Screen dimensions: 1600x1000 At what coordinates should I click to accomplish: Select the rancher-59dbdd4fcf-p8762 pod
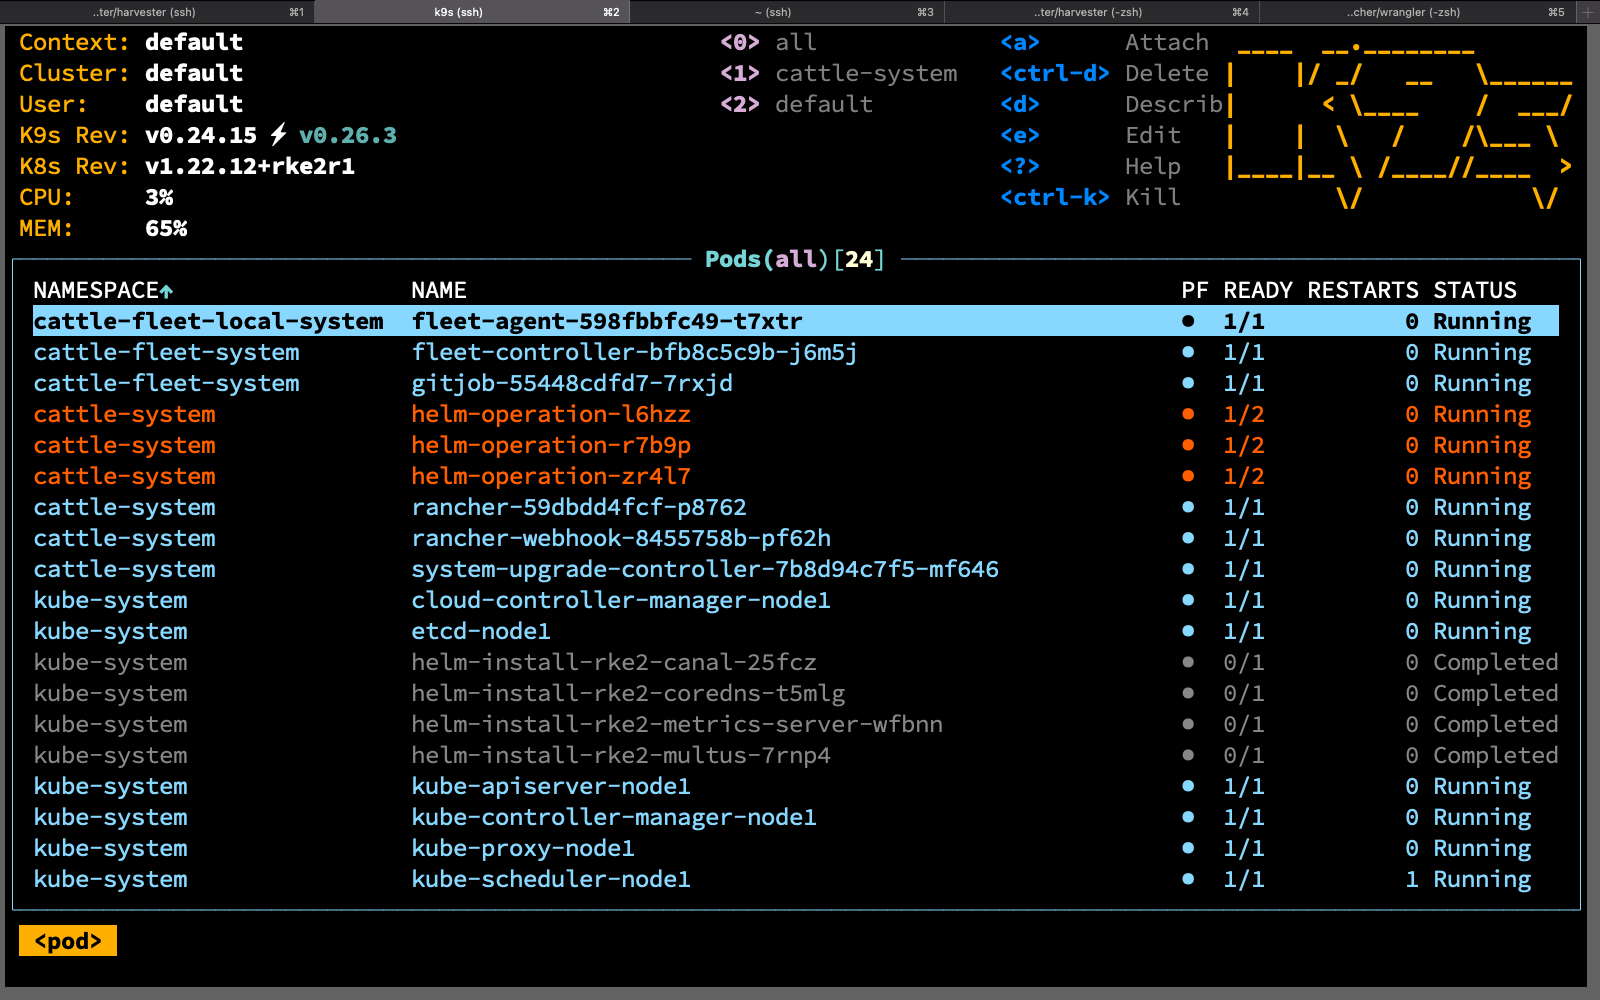click(579, 507)
